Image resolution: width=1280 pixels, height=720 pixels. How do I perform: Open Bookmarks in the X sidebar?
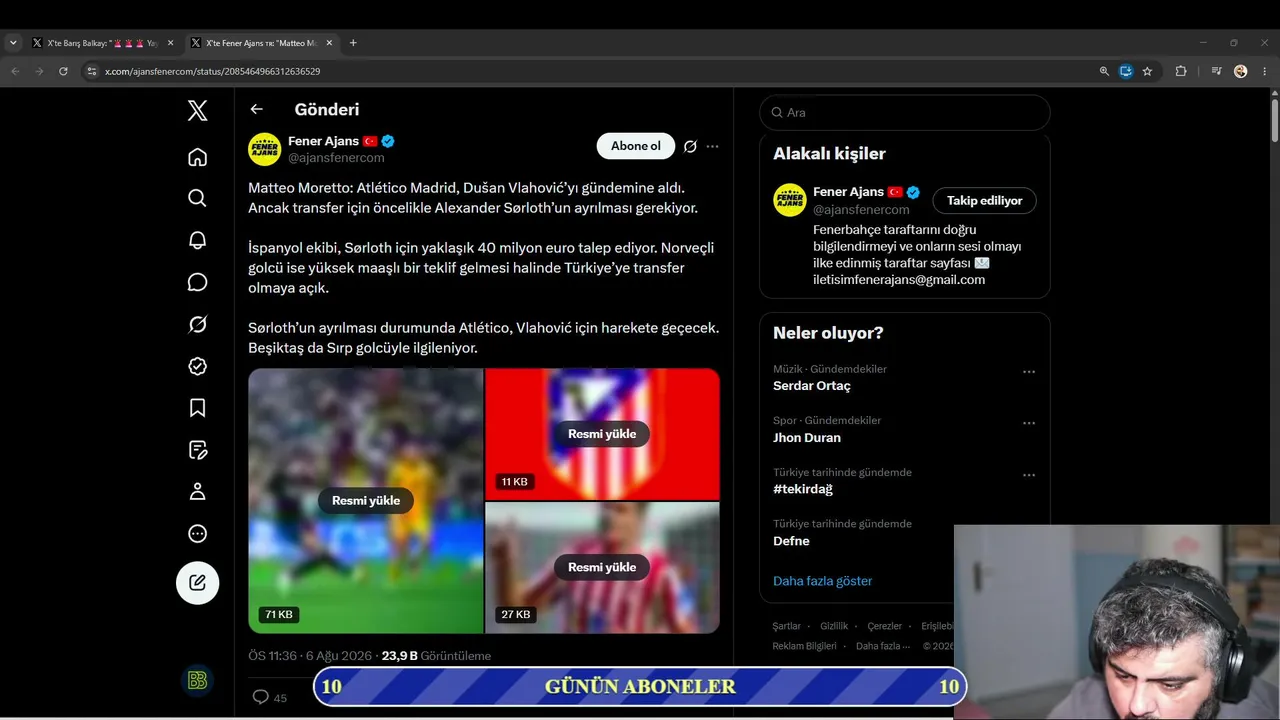click(x=198, y=408)
